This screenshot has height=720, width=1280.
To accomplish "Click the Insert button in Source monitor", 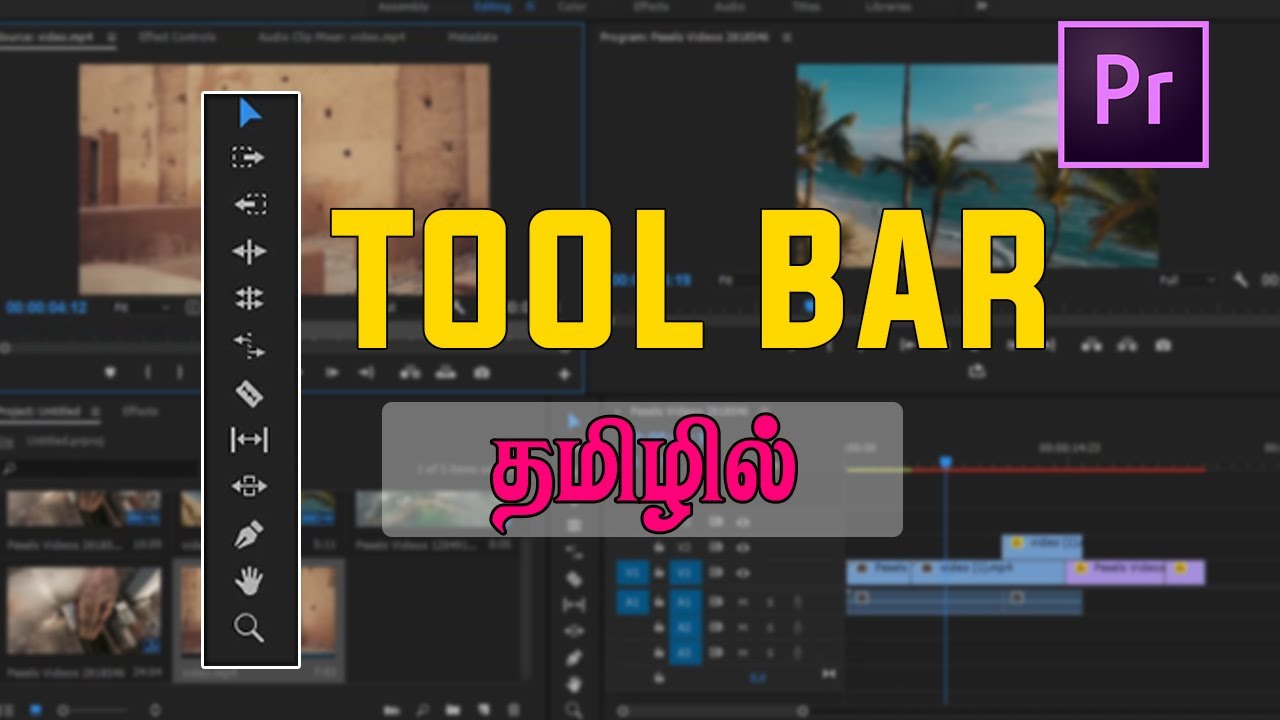I will point(410,372).
